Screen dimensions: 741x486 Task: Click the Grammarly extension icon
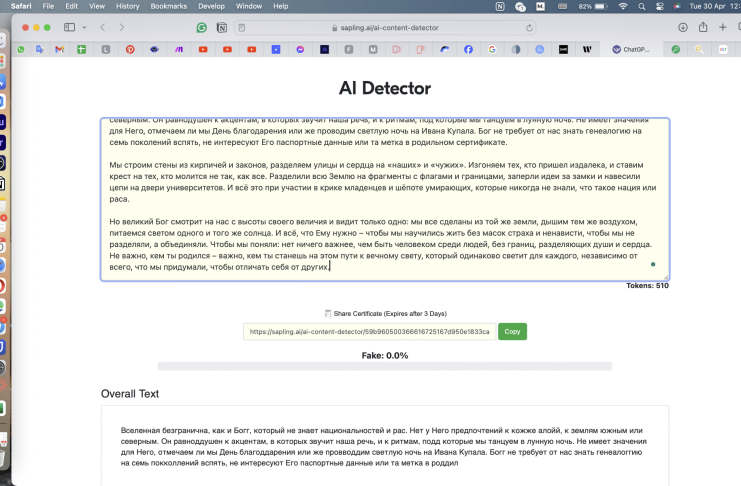(x=202, y=27)
